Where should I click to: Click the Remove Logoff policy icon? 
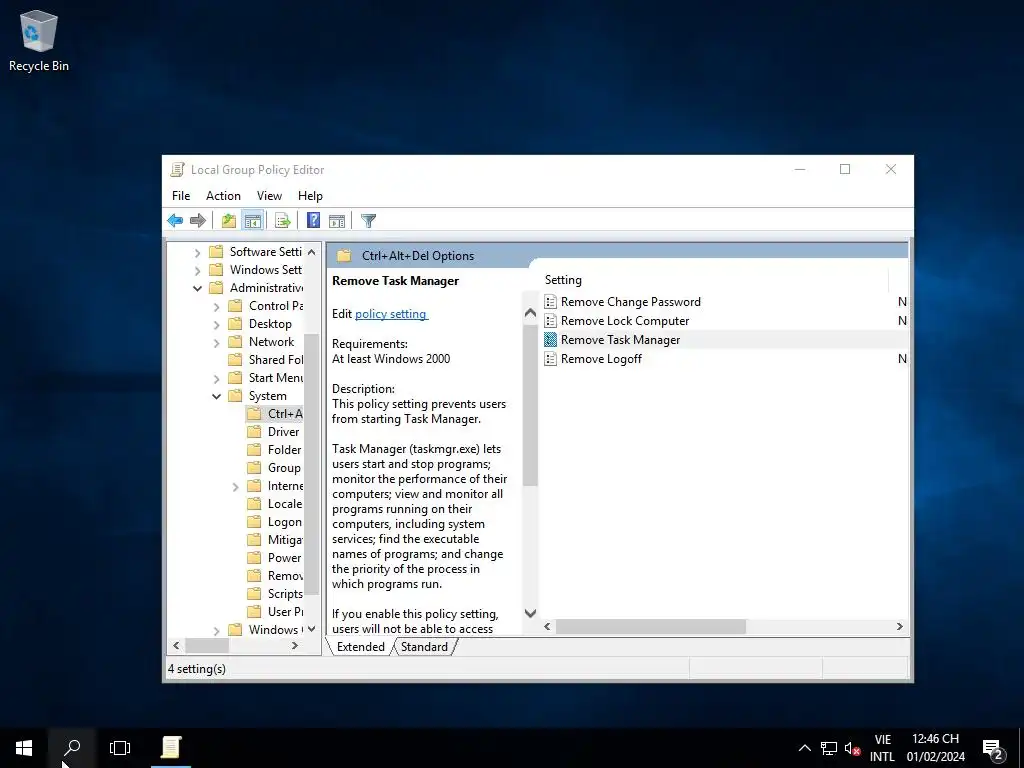551,359
